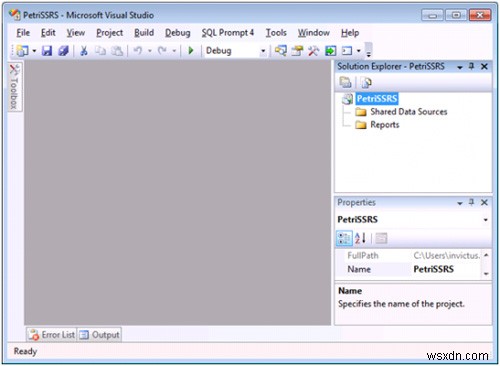
Task: Toggle auto-hide pin on Properties panel
Action: [x=471, y=202]
